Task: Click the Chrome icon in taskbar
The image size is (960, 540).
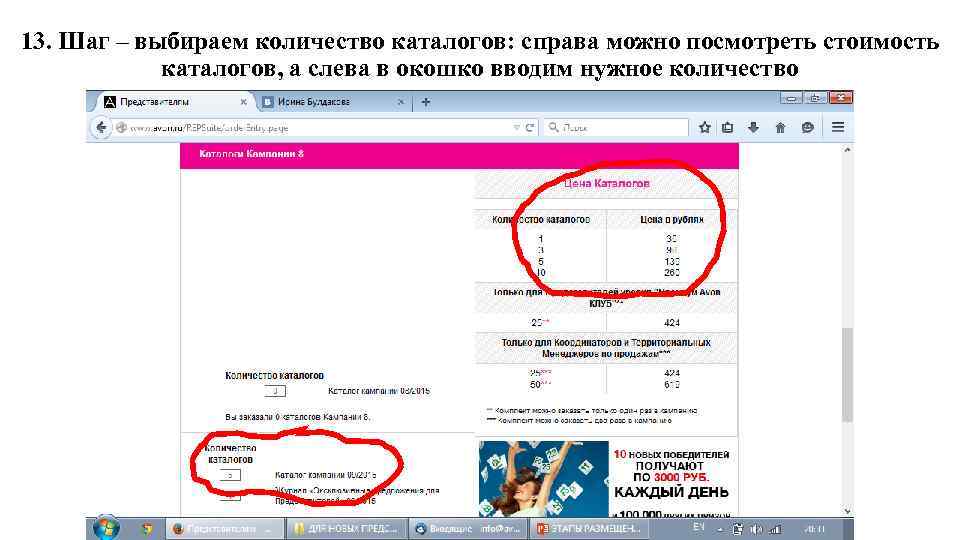Action: (x=146, y=528)
